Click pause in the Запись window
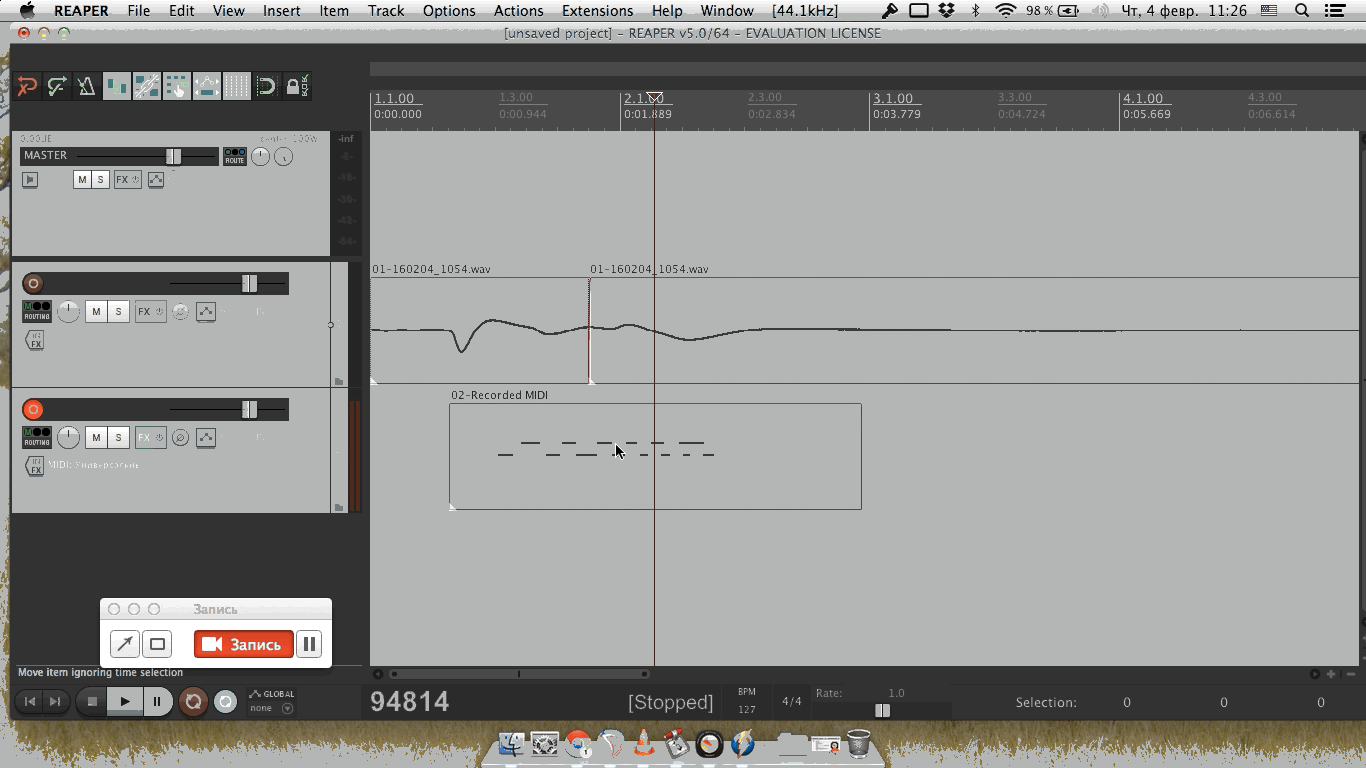 310,644
